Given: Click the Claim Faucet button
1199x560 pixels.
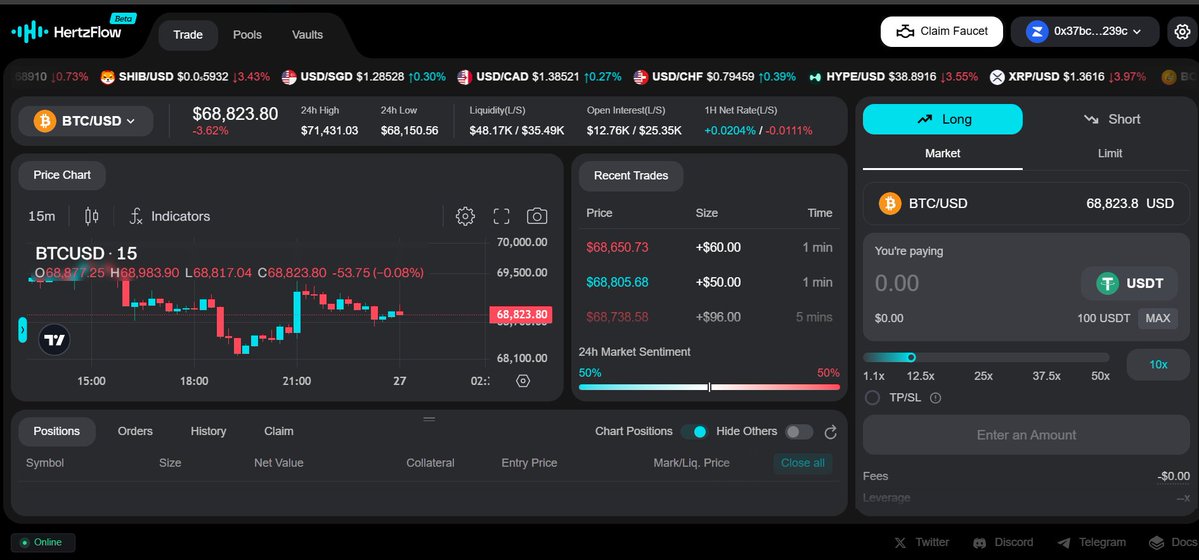Looking at the screenshot, I should [941, 31].
